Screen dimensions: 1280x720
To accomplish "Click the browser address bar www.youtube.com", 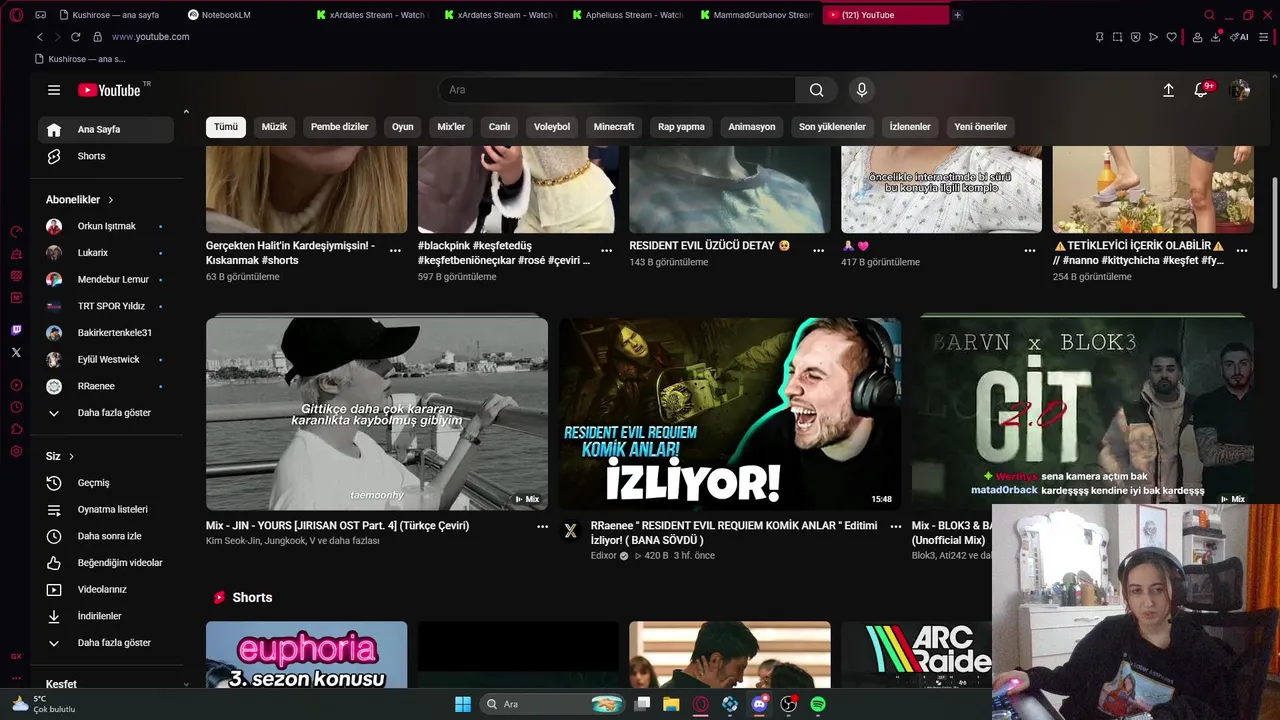I will (150, 37).
